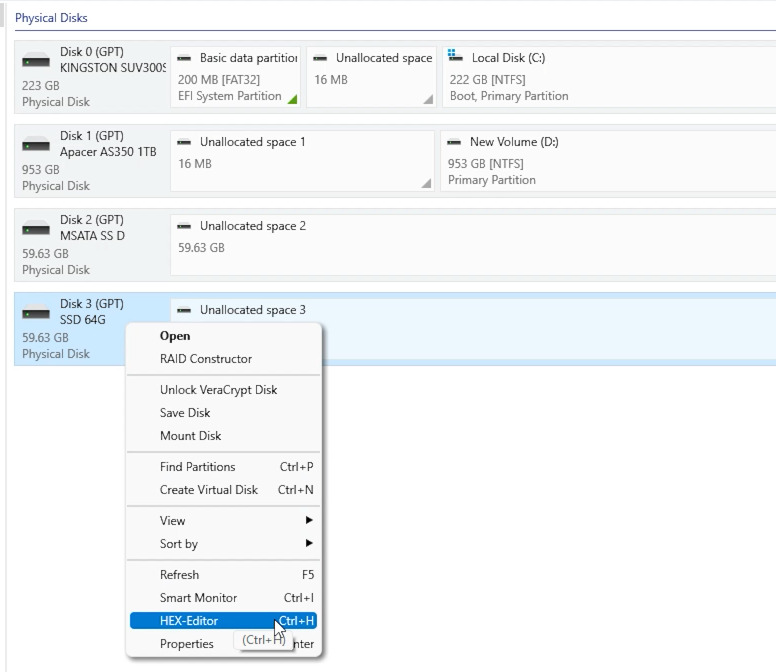776x672 pixels.
Task: Select the New Volume (D:) partition tile
Action: 608,161
